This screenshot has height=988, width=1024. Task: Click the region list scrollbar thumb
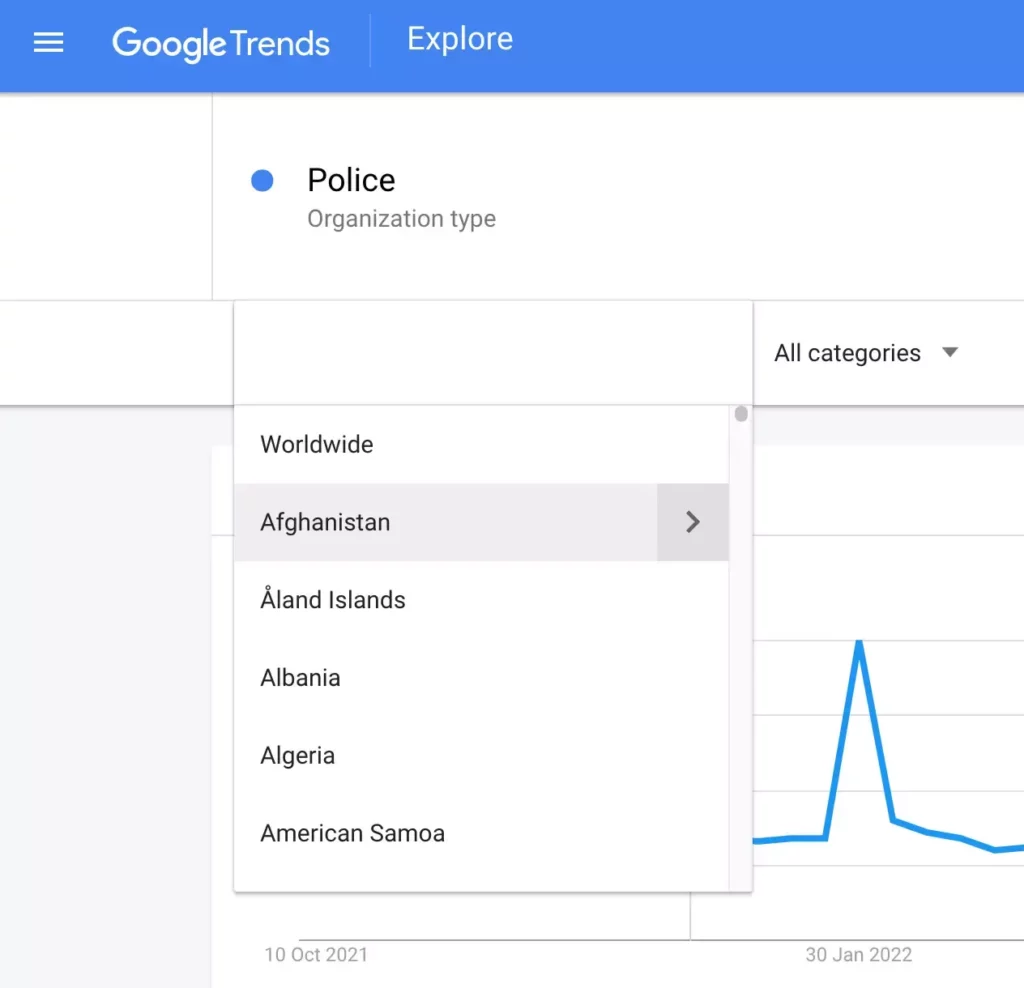pyautogui.click(x=741, y=414)
